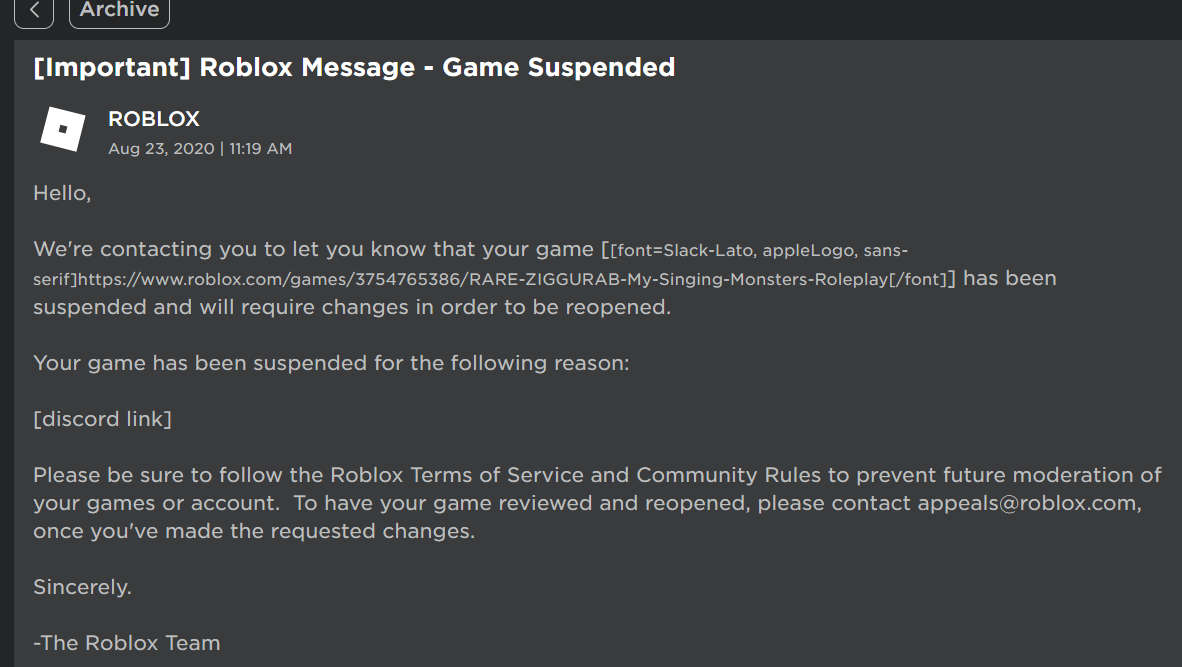The height and width of the screenshot is (667, 1182).
Task: Archive this Roblox message
Action: click(119, 11)
